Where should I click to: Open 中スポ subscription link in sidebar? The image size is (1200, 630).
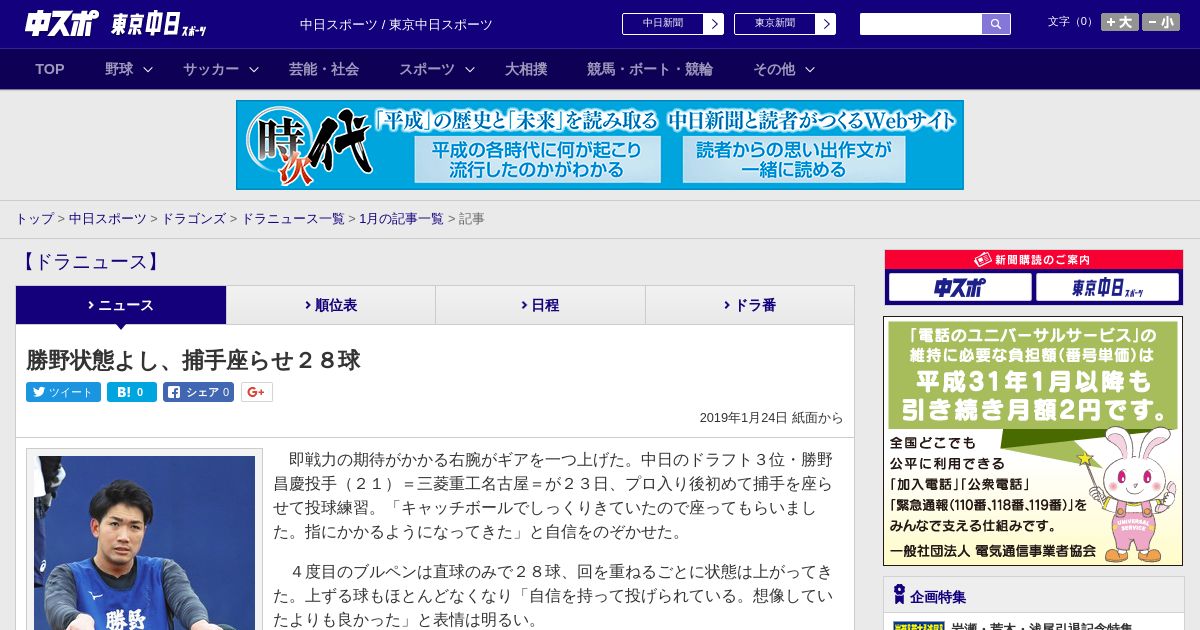pyautogui.click(x=960, y=288)
